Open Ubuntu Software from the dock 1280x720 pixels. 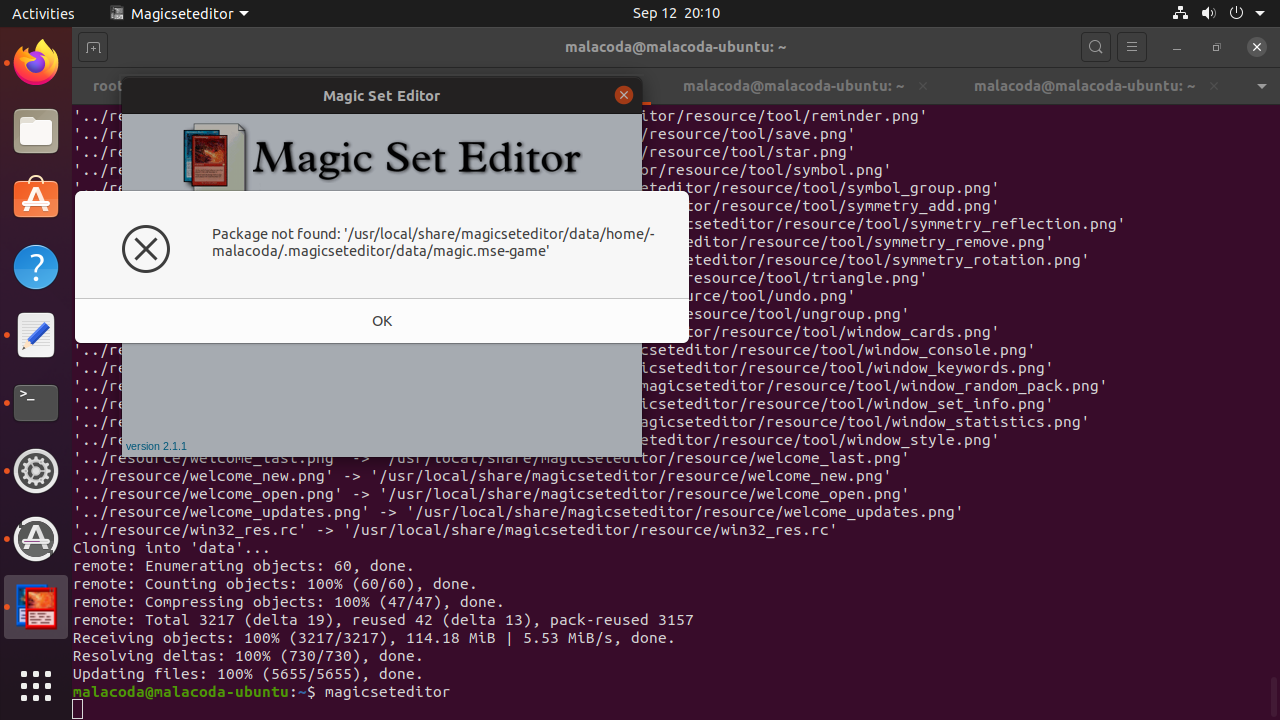36,199
